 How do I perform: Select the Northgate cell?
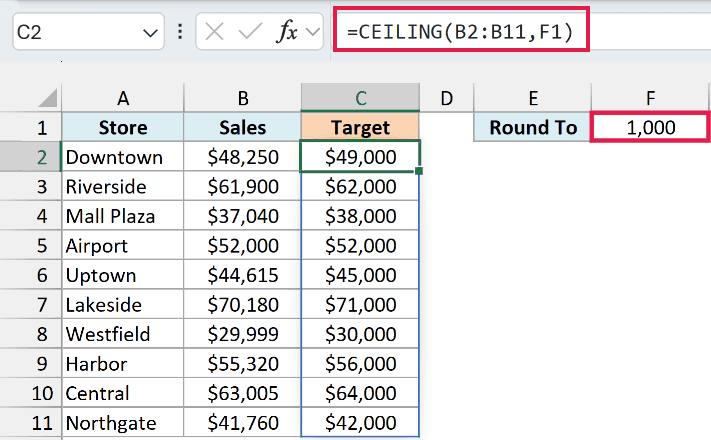click(x=123, y=422)
